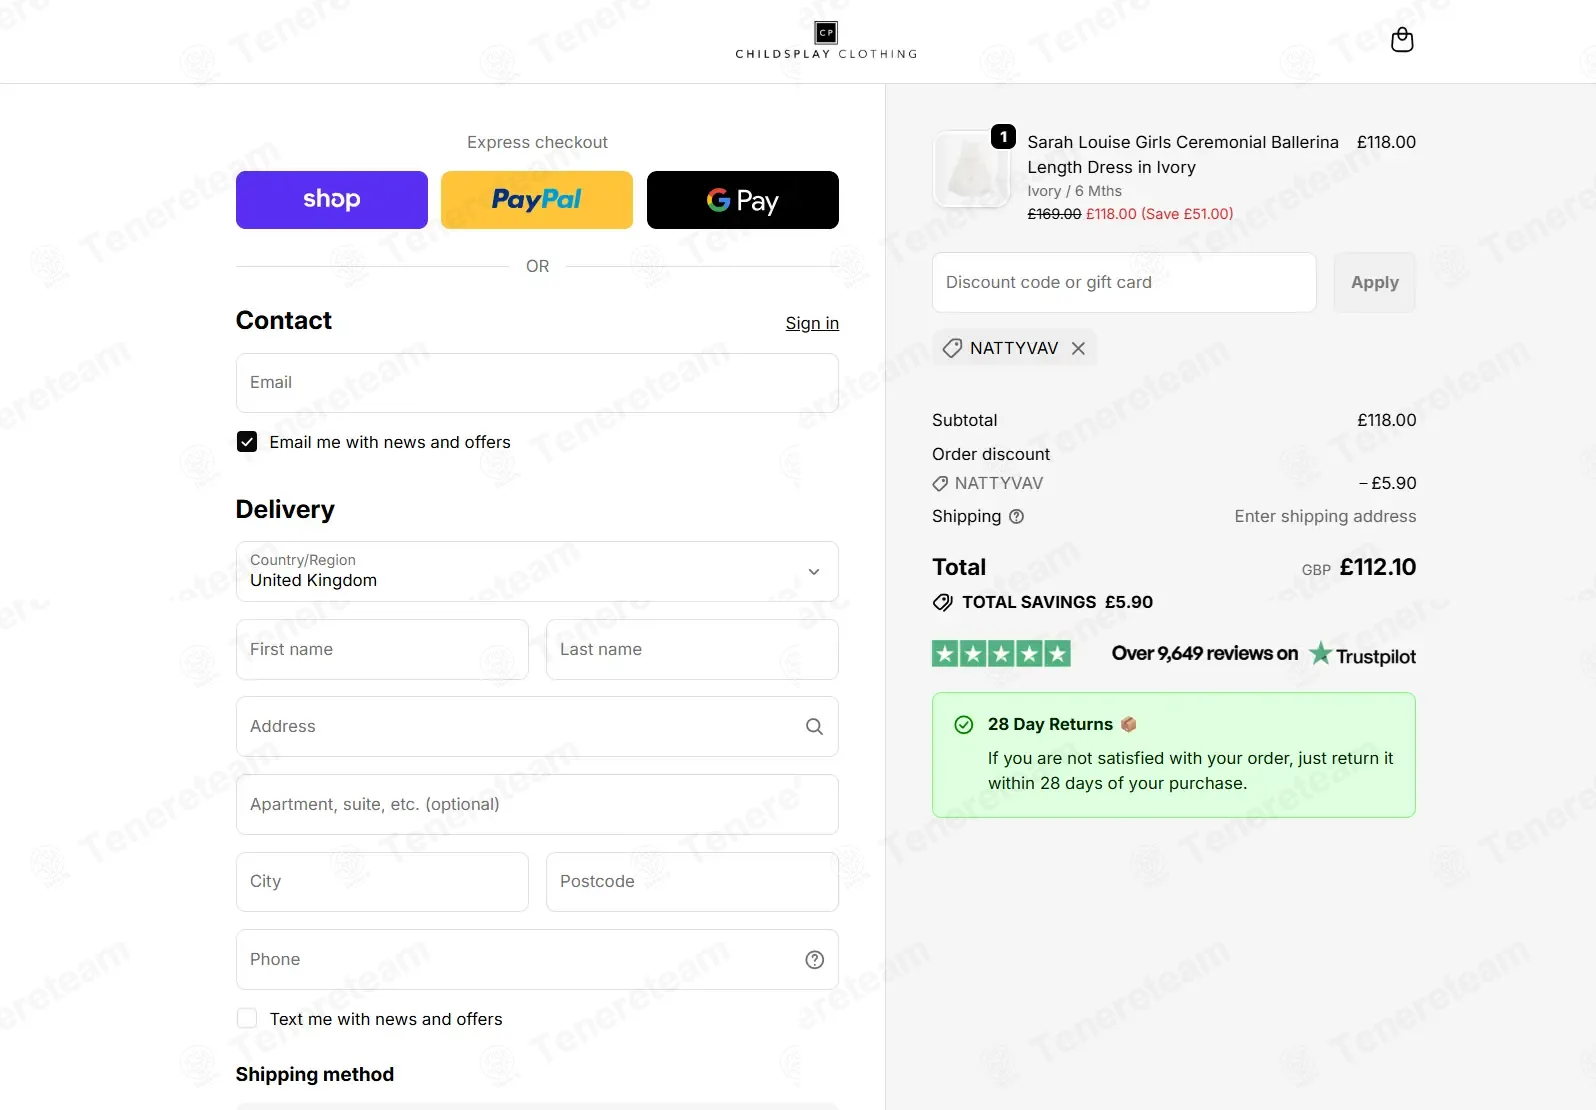Focus the Discount code or gift card field

[1124, 282]
